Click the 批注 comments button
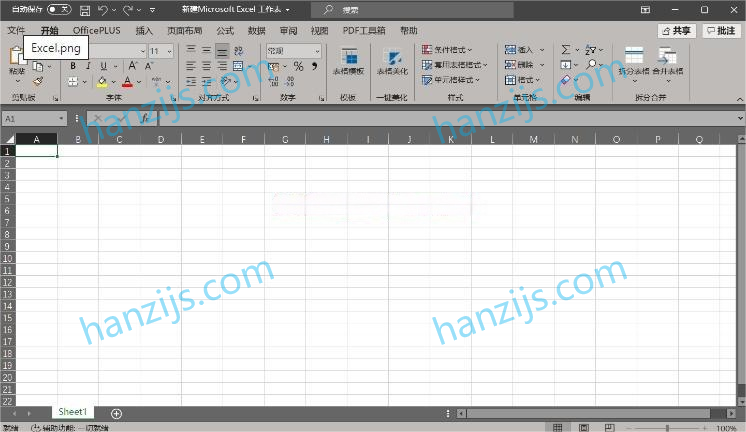This screenshot has width=746, height=432. [x=720, y=31]
